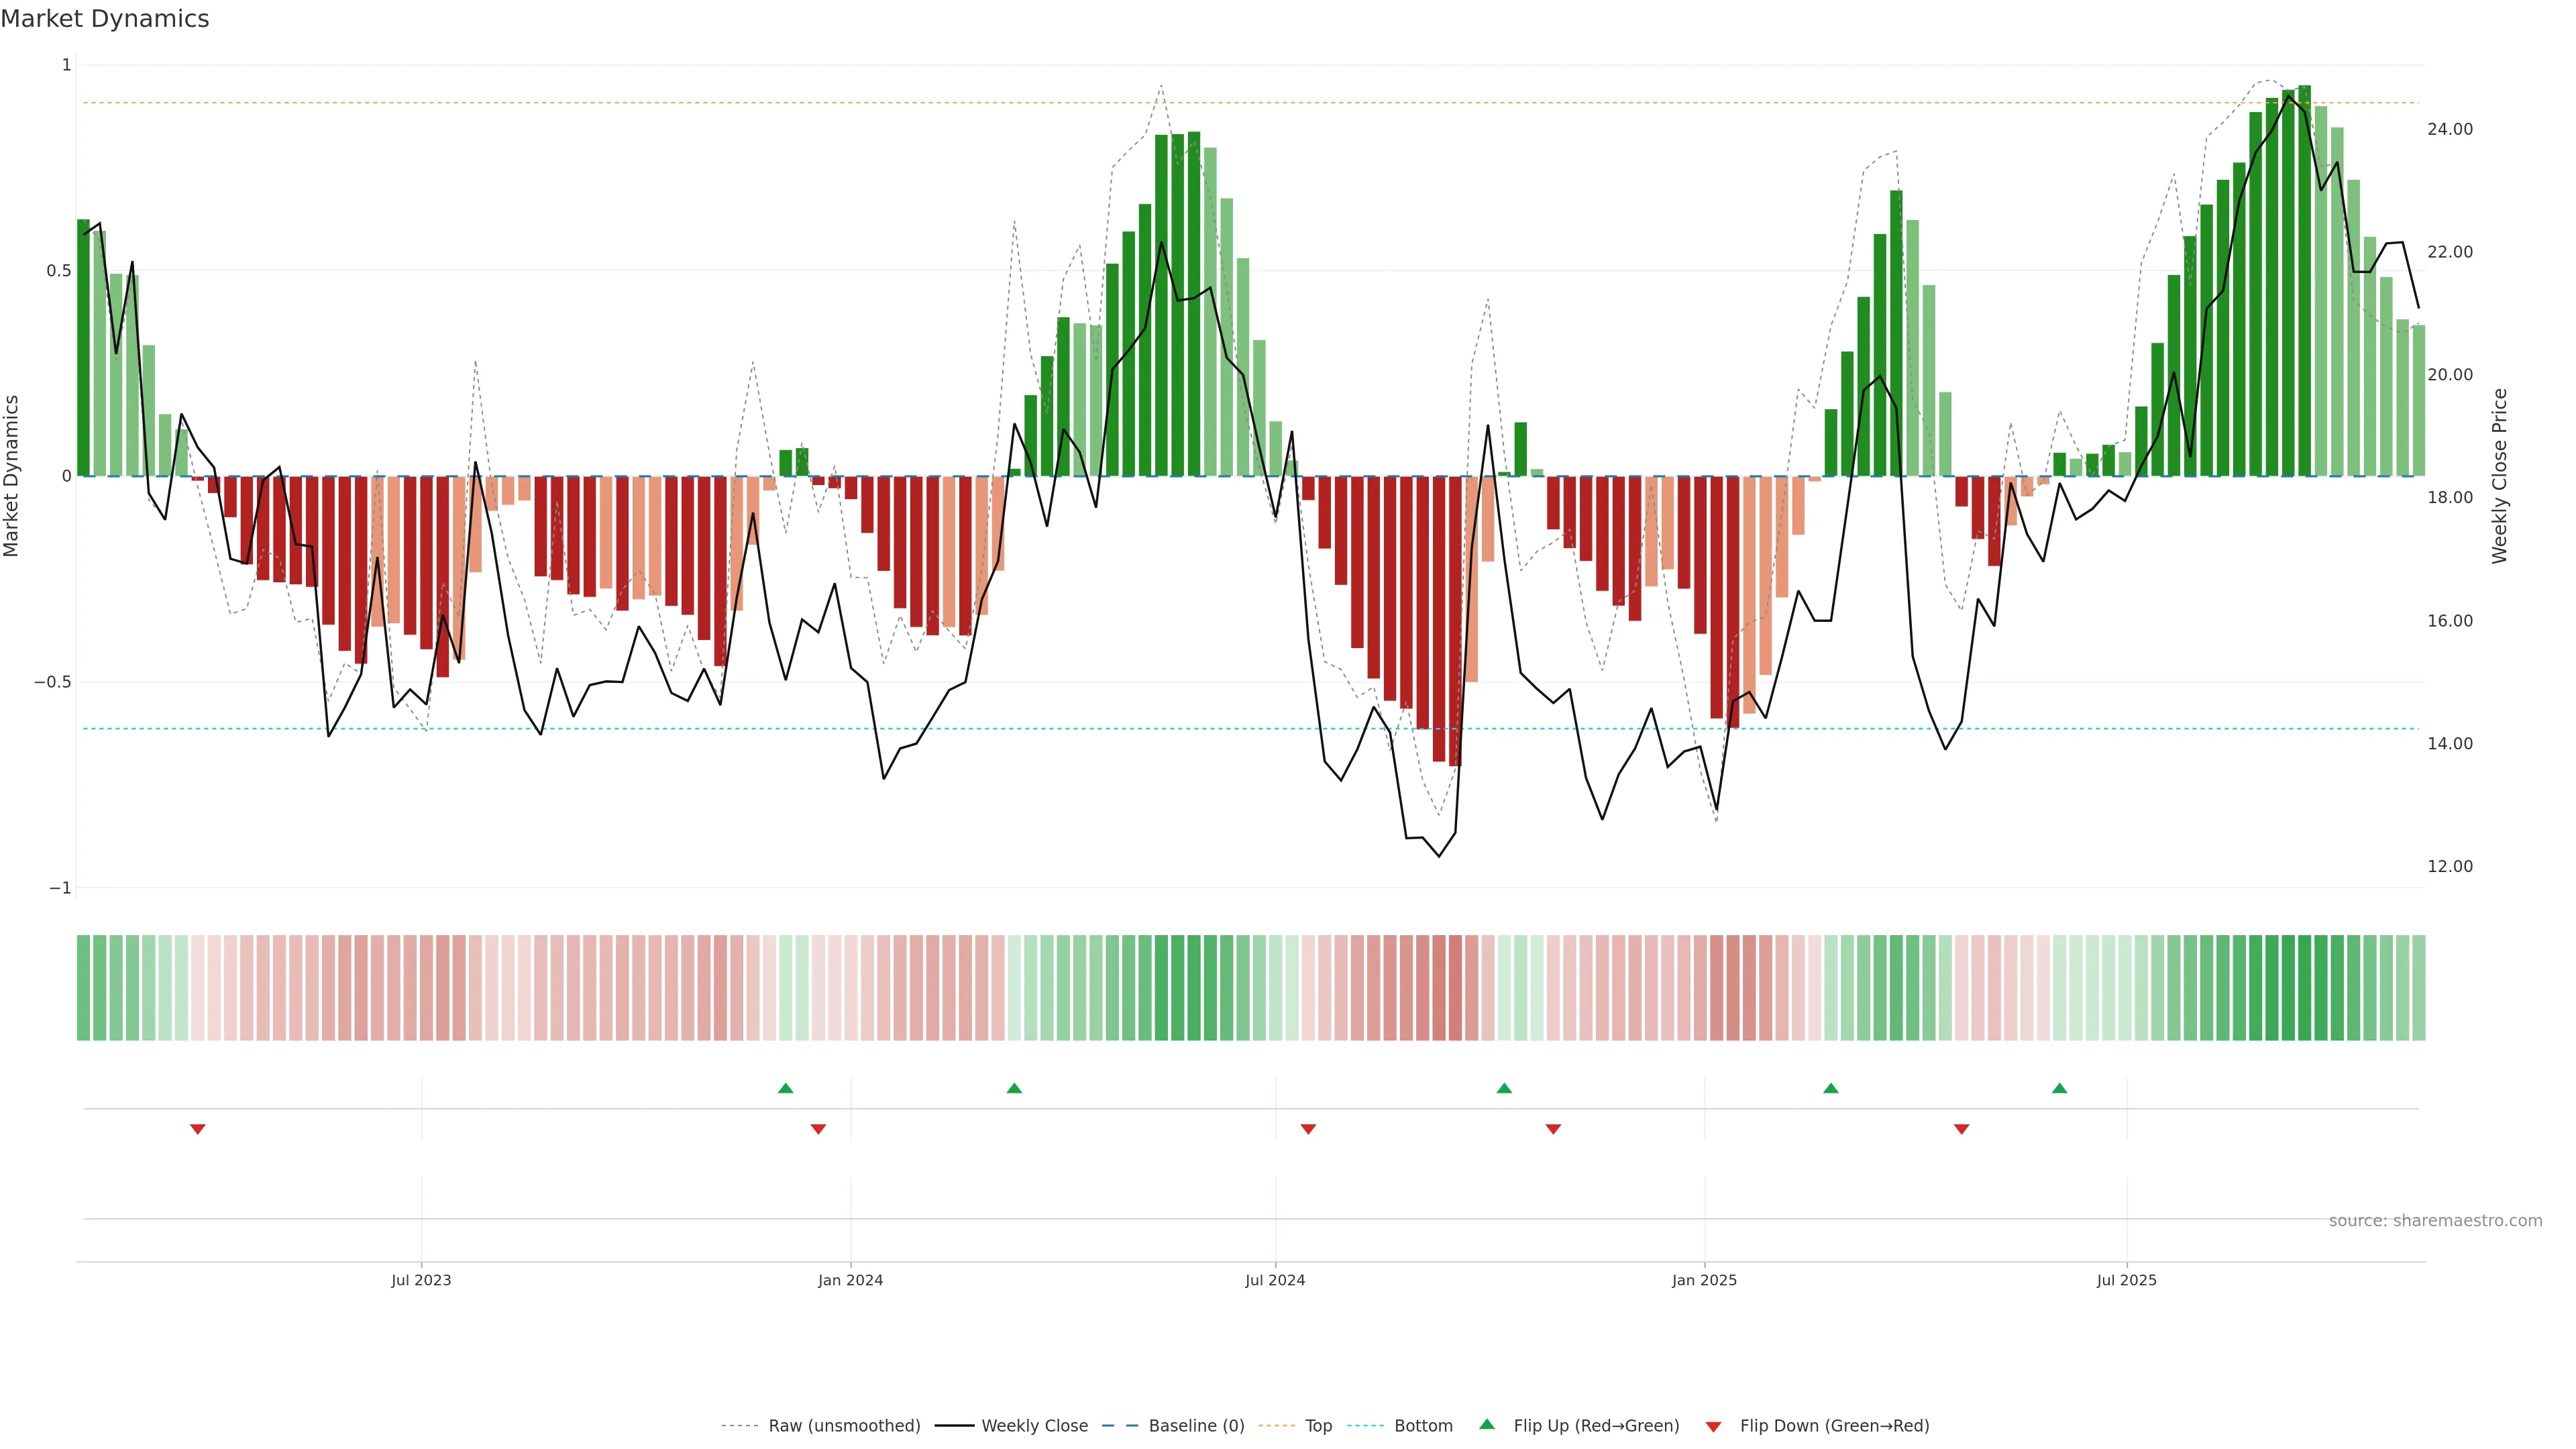Click the 24.00 price axis tick label

(x=2449, y=129)
